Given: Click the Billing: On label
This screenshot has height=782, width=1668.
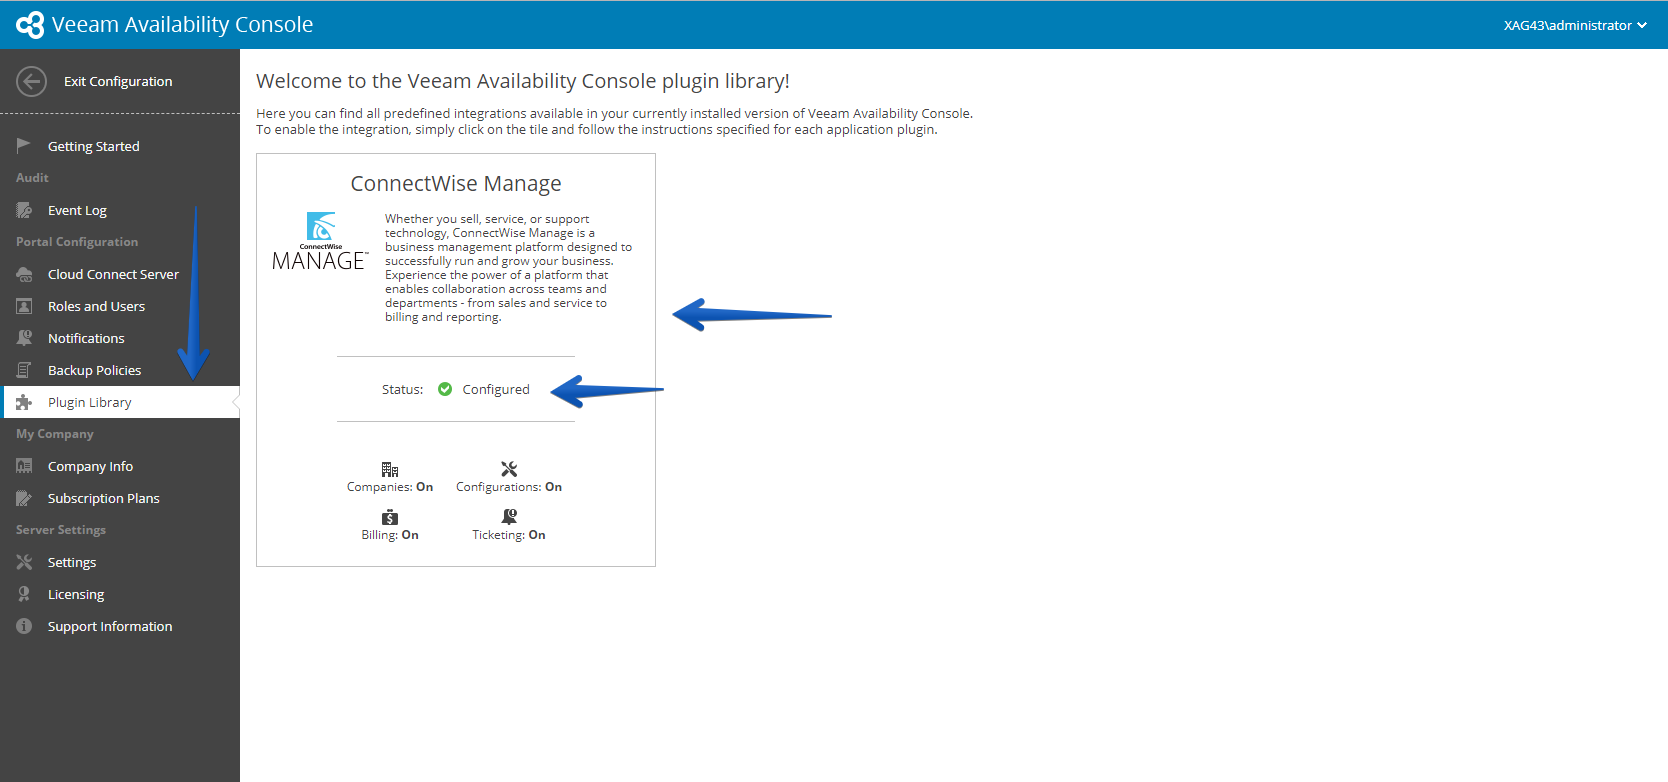Looking at the screenshot, I should point(390,535).
